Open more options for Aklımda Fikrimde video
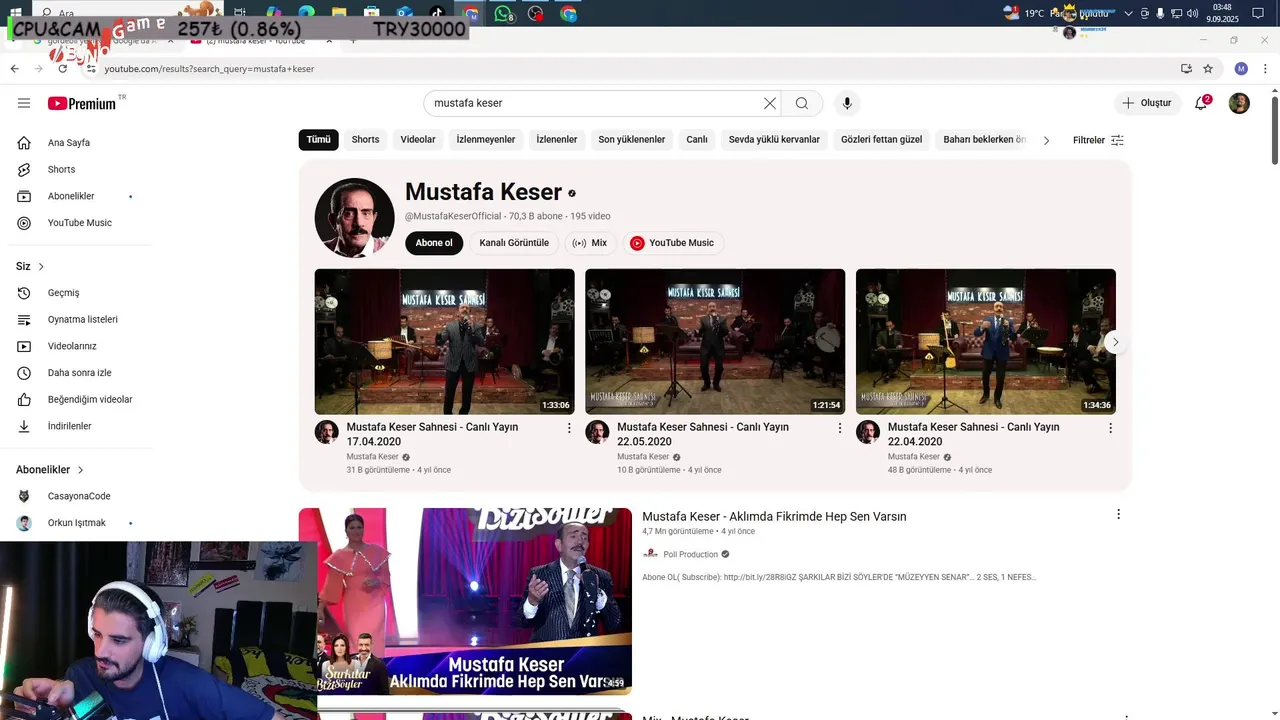 pos(1118,515)
